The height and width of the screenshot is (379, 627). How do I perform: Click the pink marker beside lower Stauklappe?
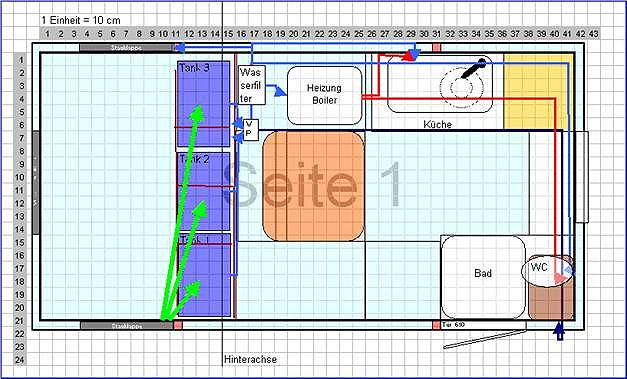(178, 325)
